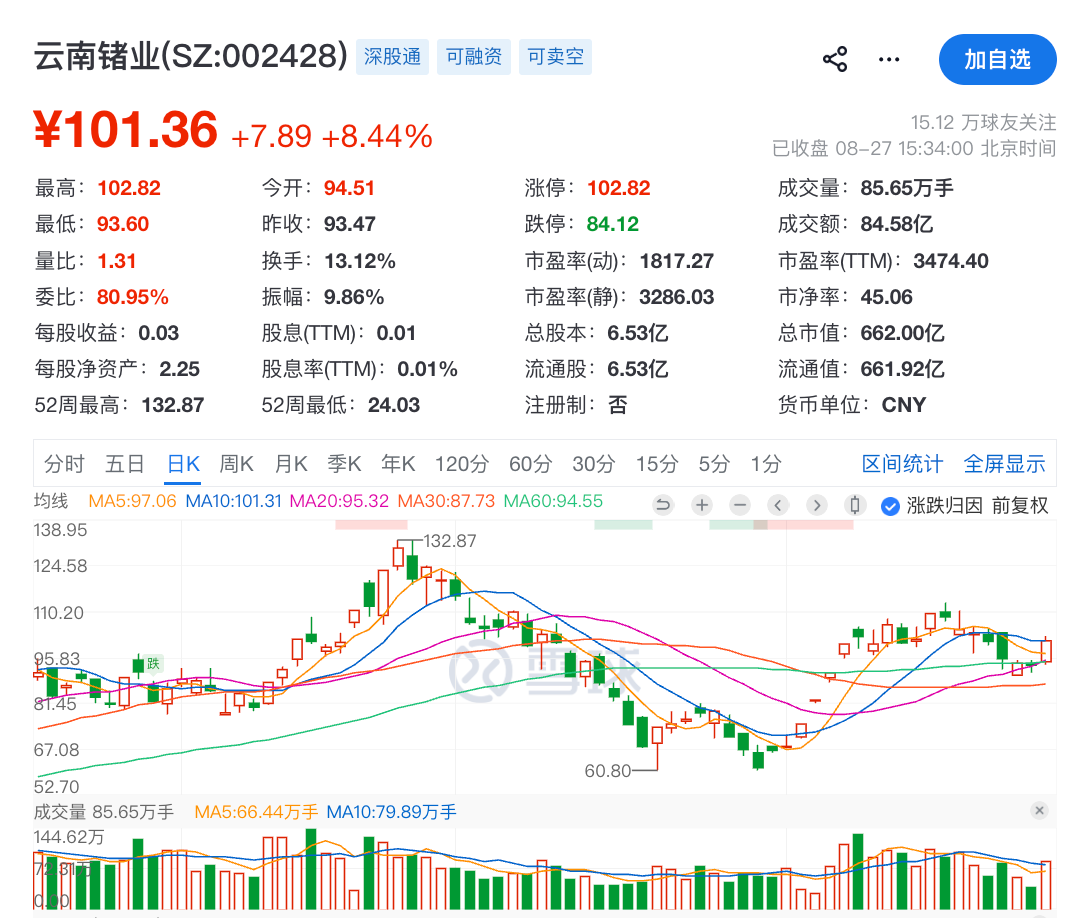Open the three-dots more options menu
Image resolution: width=1072 pixels, height=918 pixels.
(889, 59)
